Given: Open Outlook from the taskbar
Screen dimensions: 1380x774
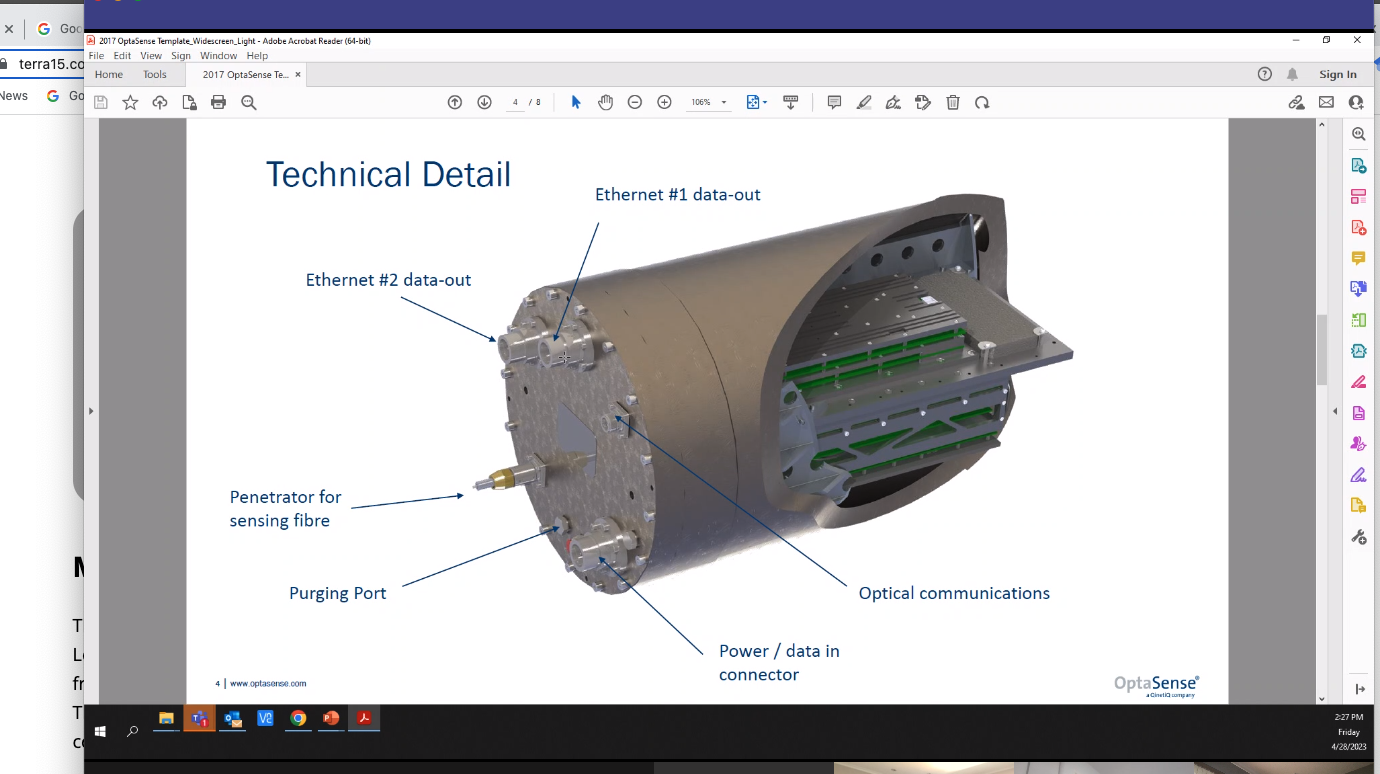Looking at the screenshot, I should tap(232, 719).
